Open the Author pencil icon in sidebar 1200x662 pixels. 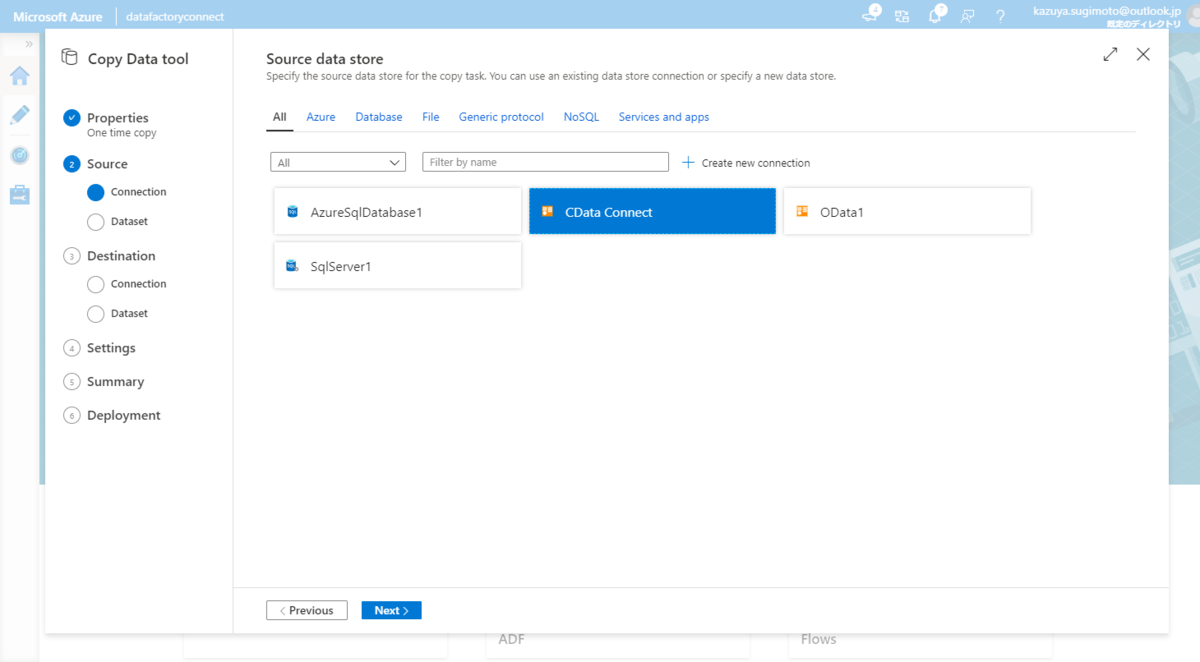coord(19,115)
